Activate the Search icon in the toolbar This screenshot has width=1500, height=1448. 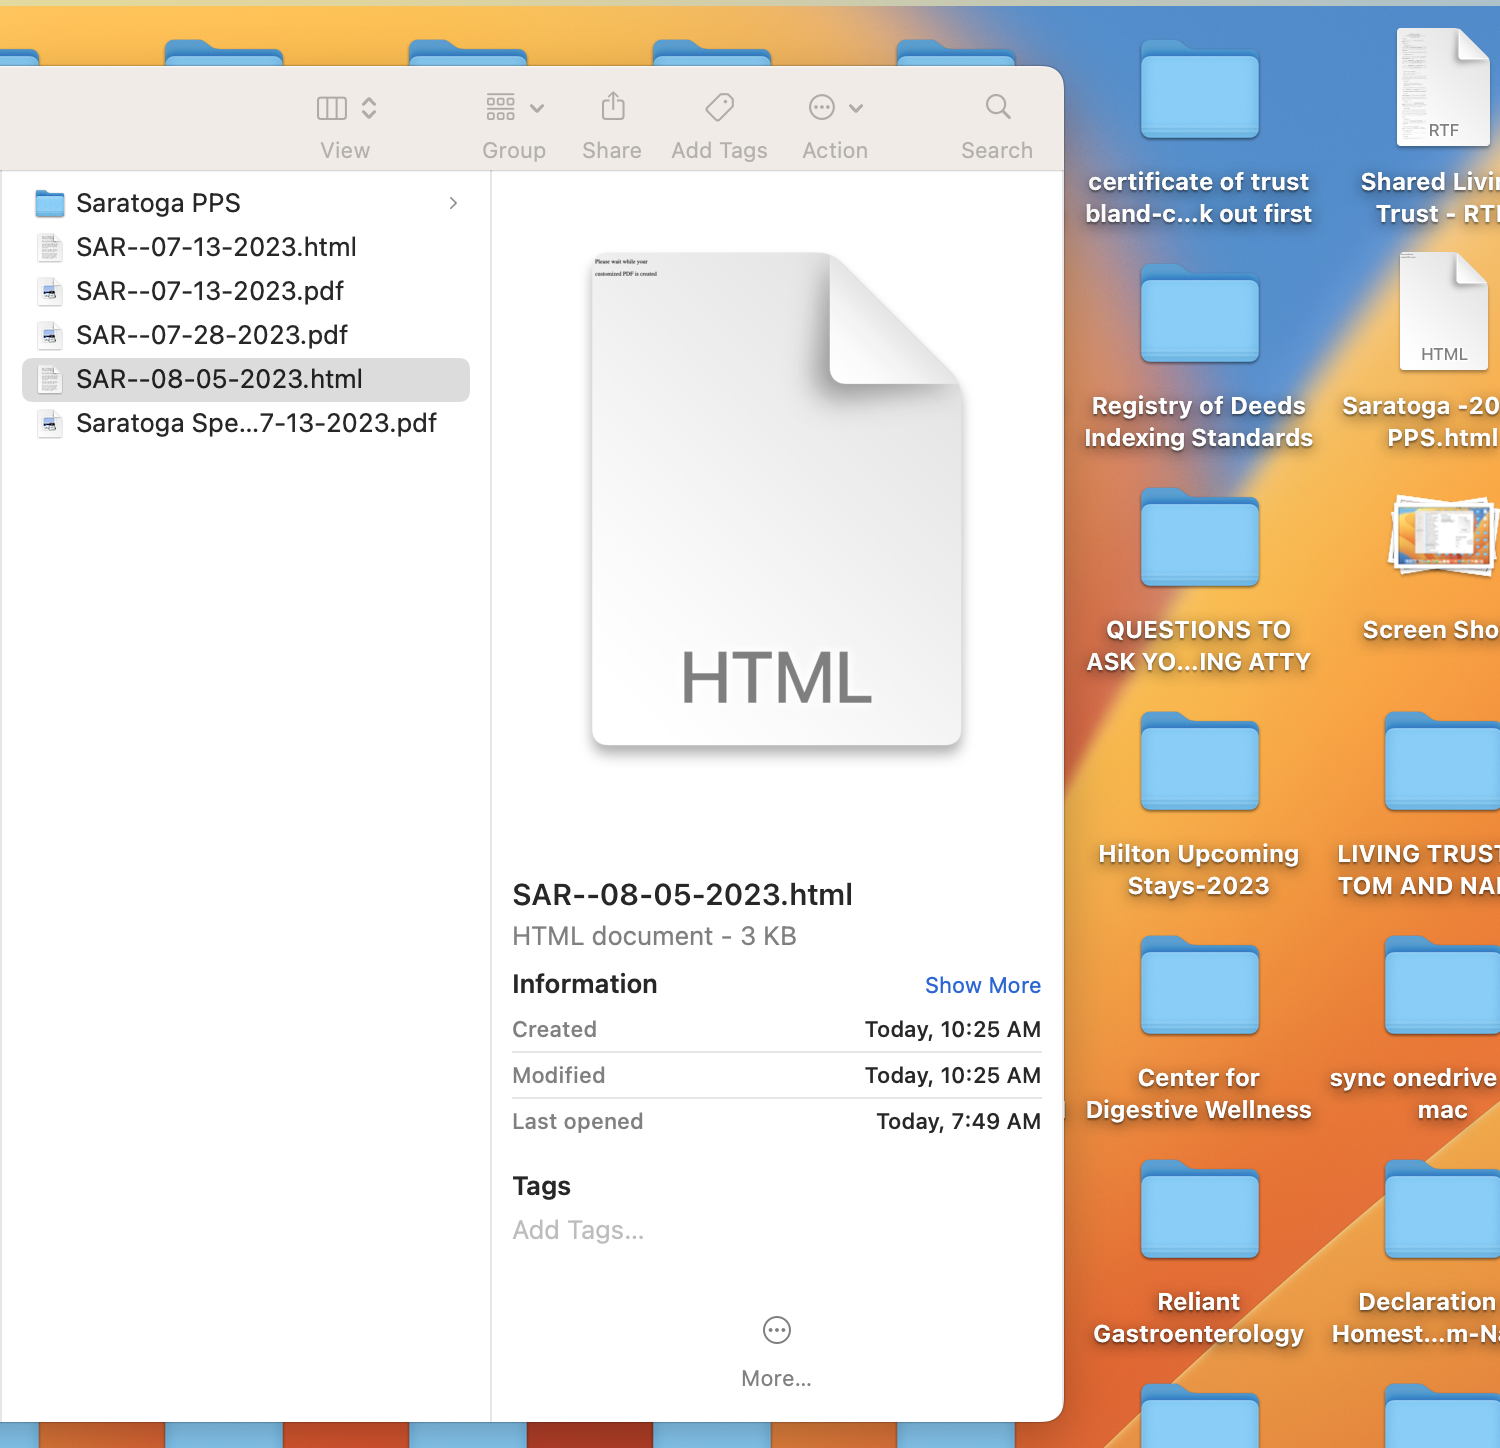pos(996,107)
